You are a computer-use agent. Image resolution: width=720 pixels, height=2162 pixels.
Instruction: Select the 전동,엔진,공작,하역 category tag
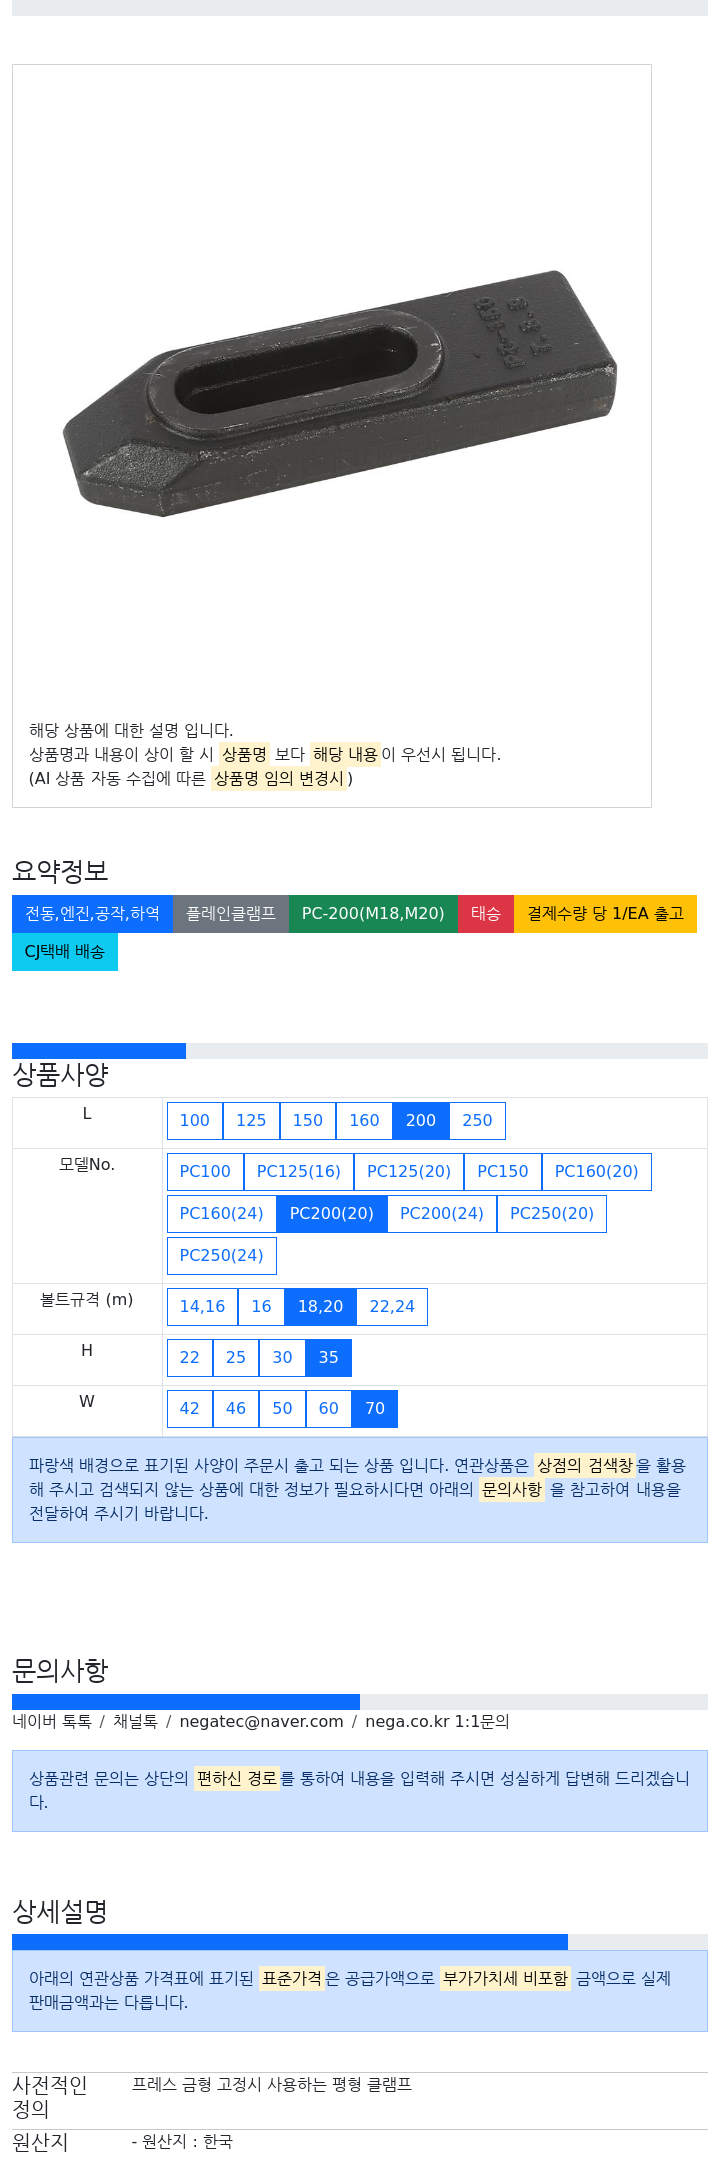click(92, 914)
